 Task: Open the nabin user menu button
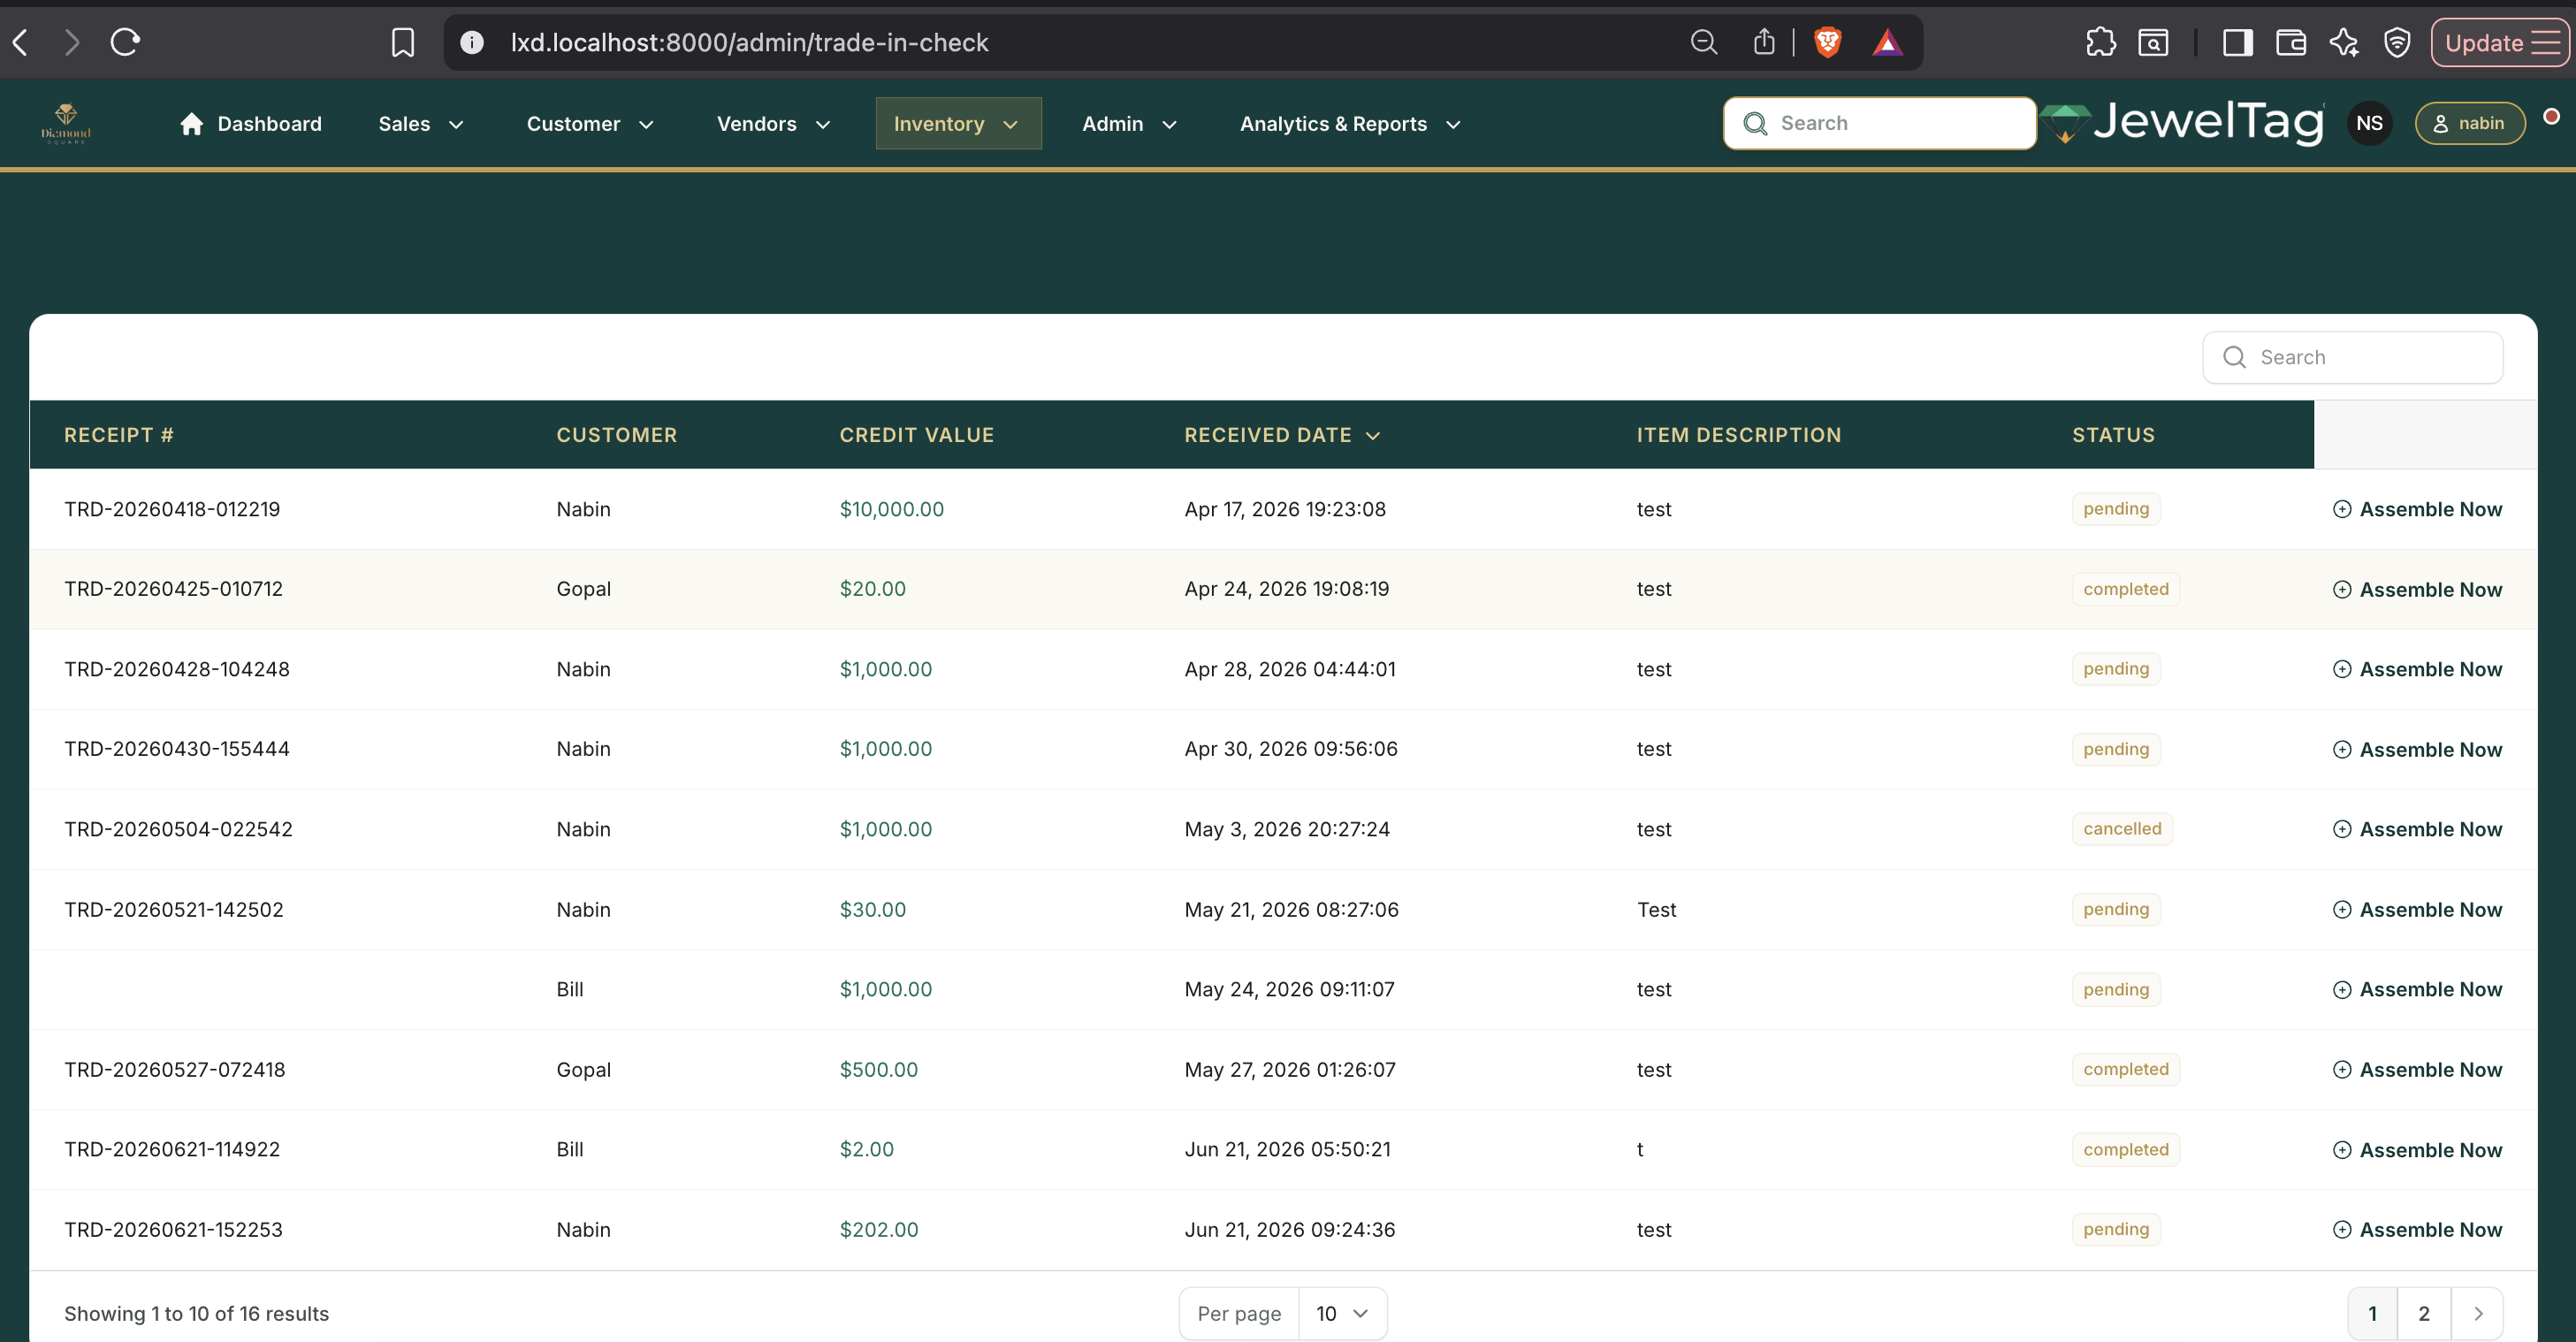(x=2470, y=123)
